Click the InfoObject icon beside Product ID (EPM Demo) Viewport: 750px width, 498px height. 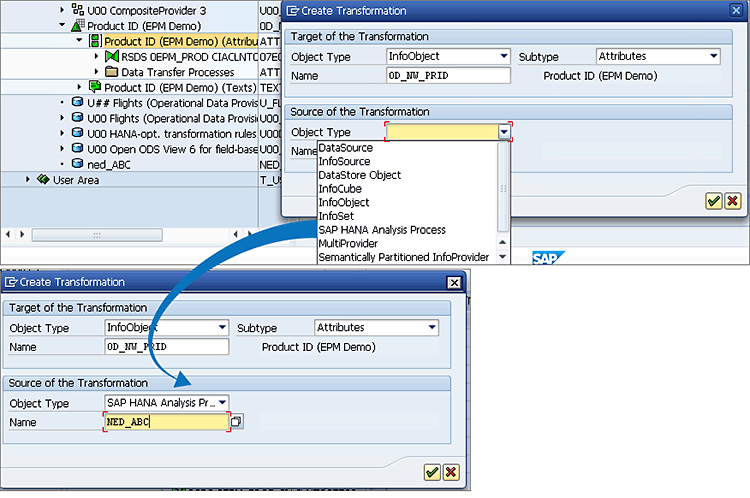point(77,25)
